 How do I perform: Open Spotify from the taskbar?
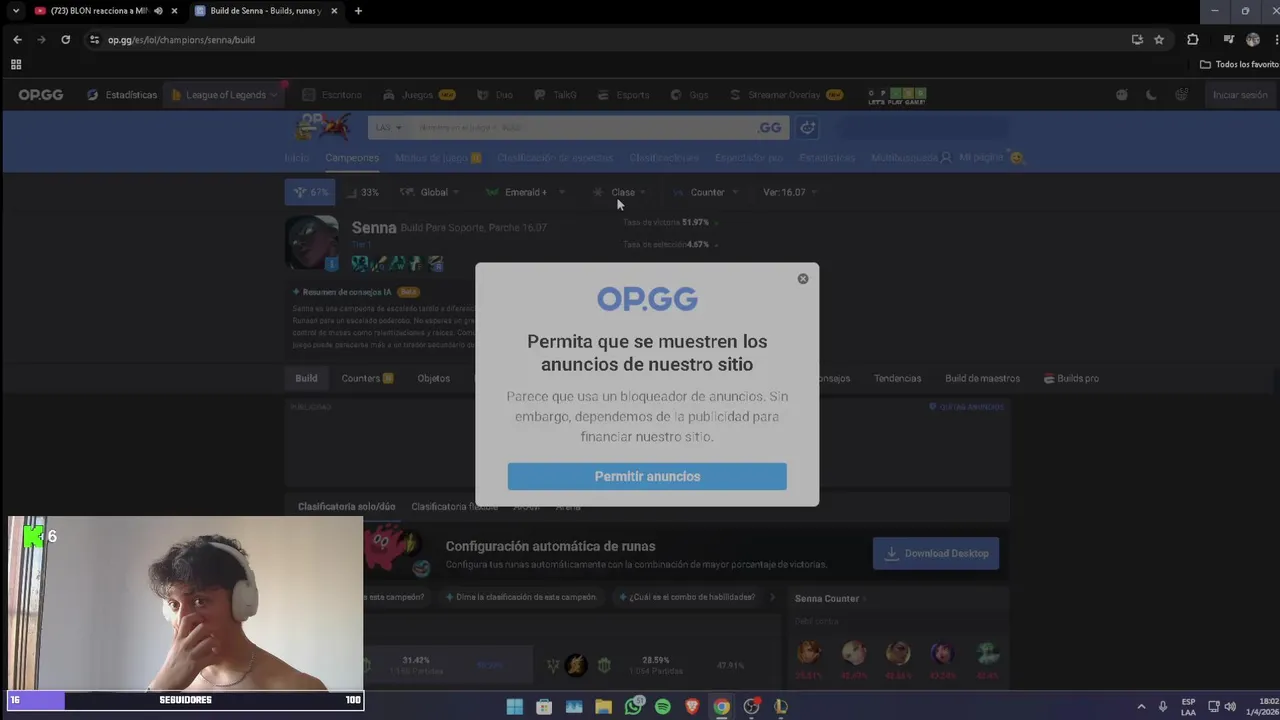(662, 707)
